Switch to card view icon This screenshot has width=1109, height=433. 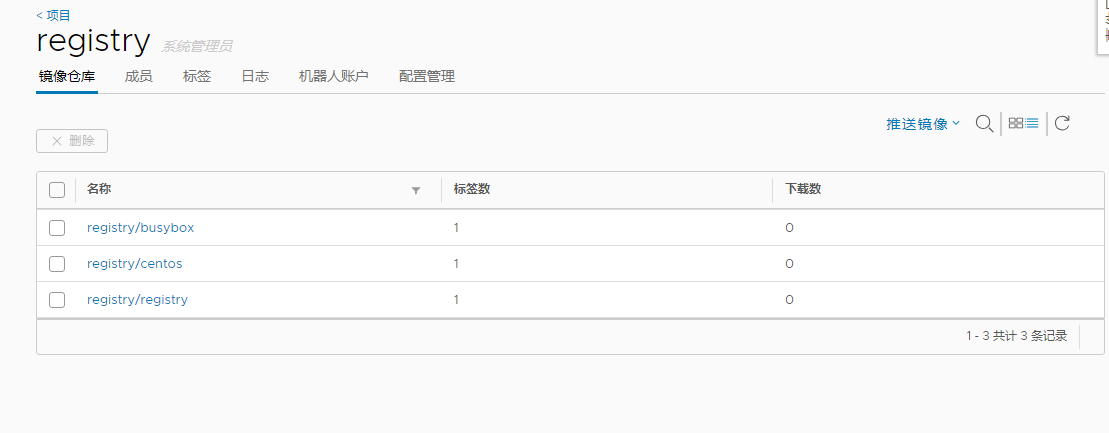pos(1016,123)
